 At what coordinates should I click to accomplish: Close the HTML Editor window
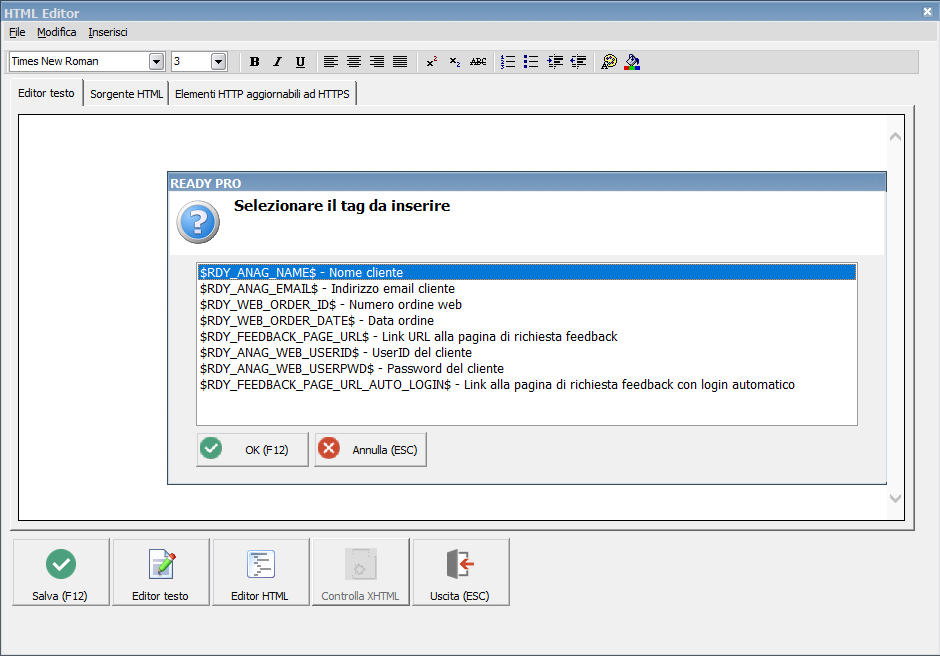click(x=927, y=12)
